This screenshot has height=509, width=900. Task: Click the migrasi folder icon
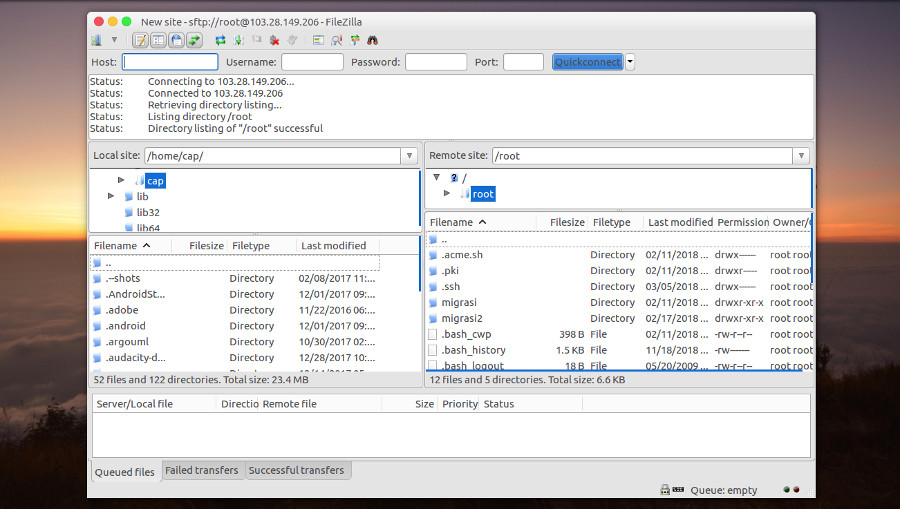coord(433,302)
